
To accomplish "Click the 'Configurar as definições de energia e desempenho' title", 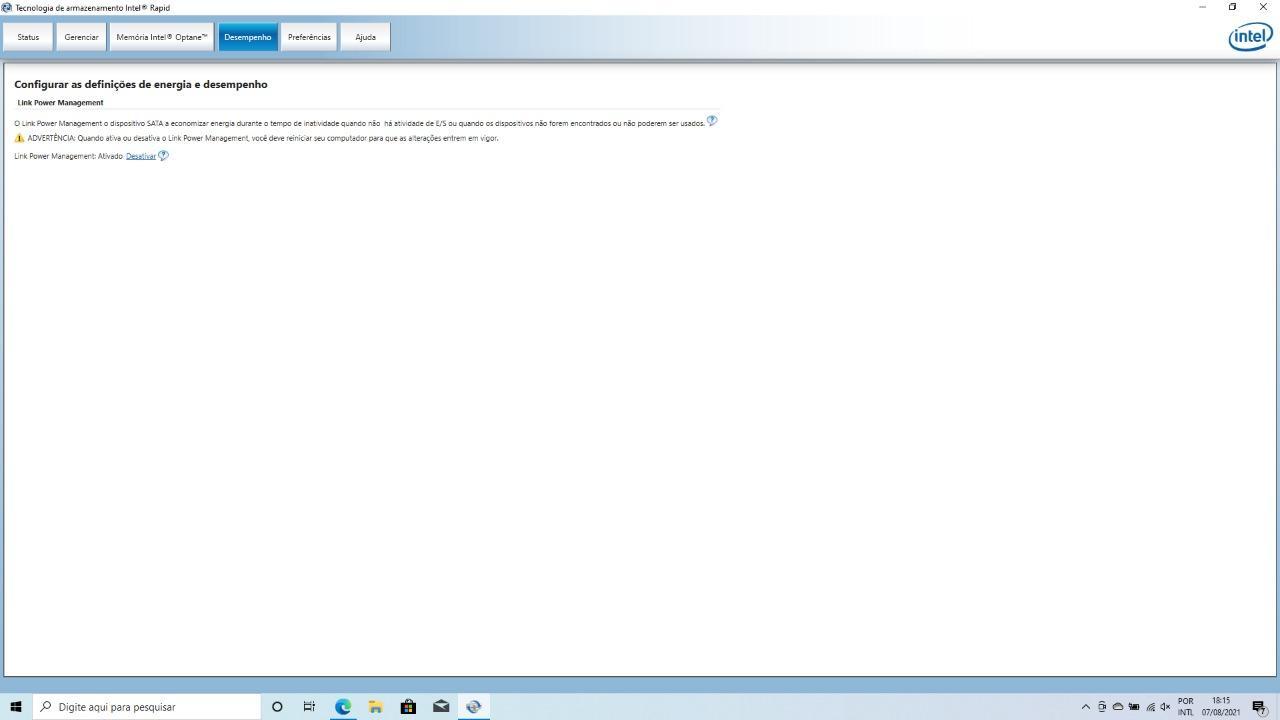I will point(141,85).
